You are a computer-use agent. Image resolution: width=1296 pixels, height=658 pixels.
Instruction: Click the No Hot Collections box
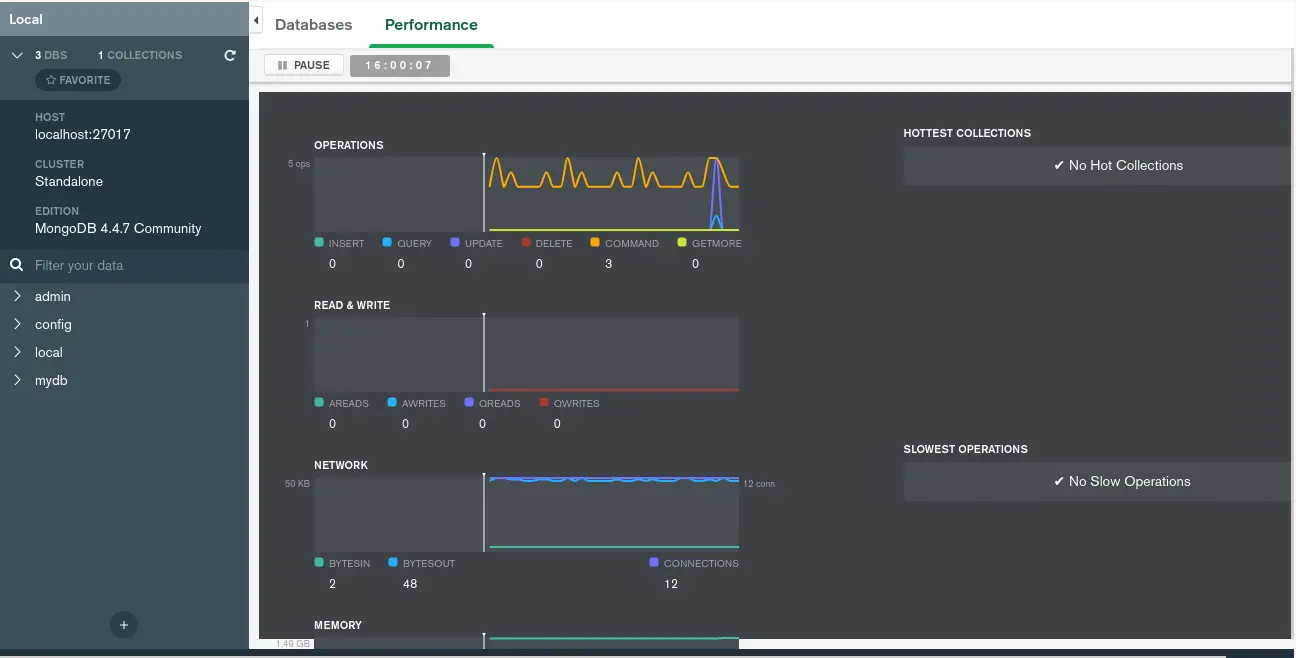click(1099, 166)
